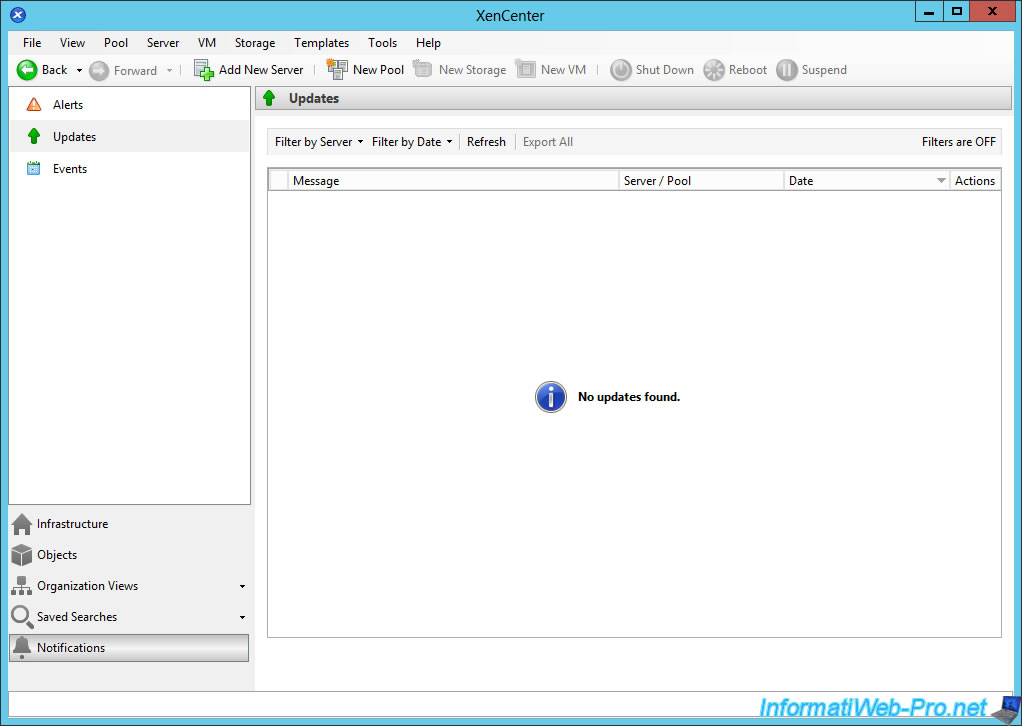This screenshot has height=726, width=1022.
Task: Open the Server menu
Action: [163, 42]
